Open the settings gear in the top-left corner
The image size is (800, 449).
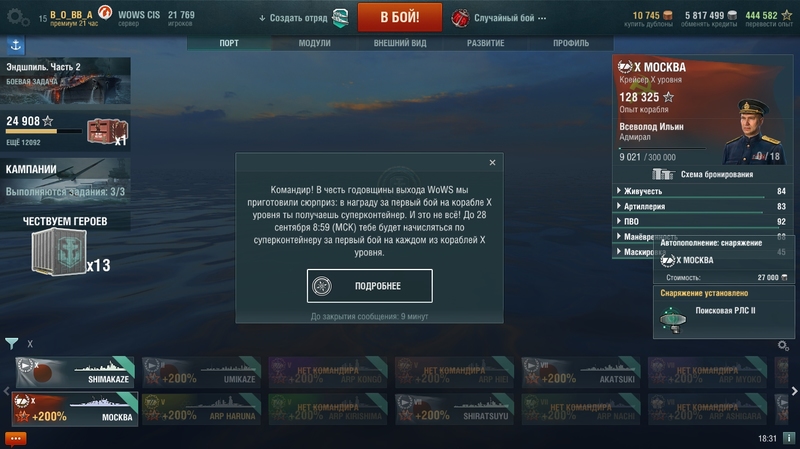(x=17, y=18)
